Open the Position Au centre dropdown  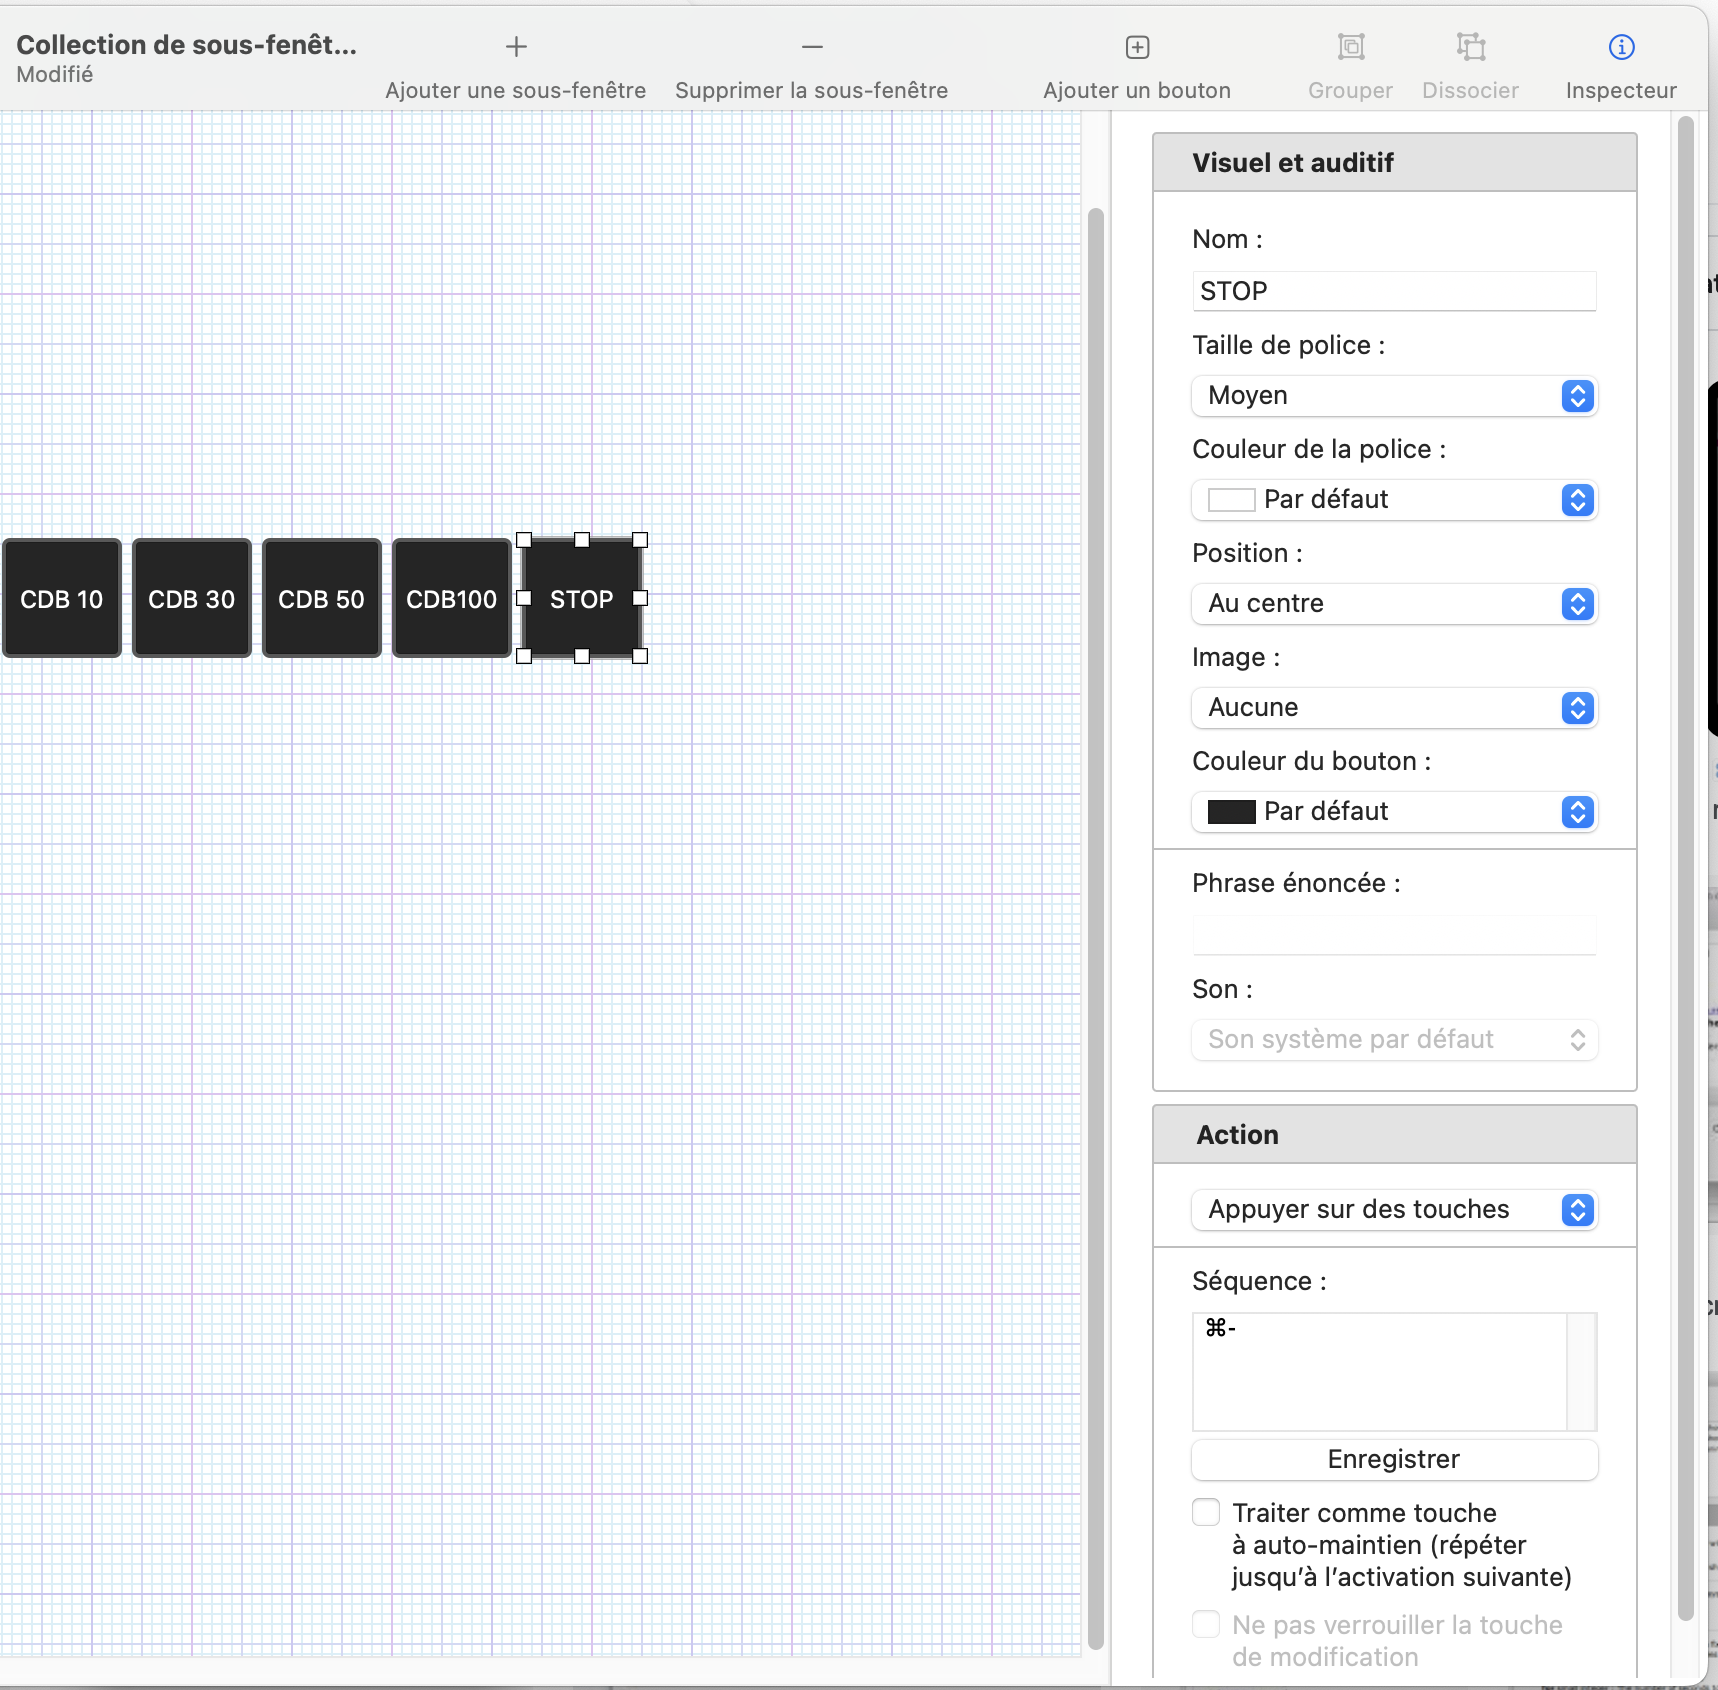pyautogui.click(x=1394, y=604)
